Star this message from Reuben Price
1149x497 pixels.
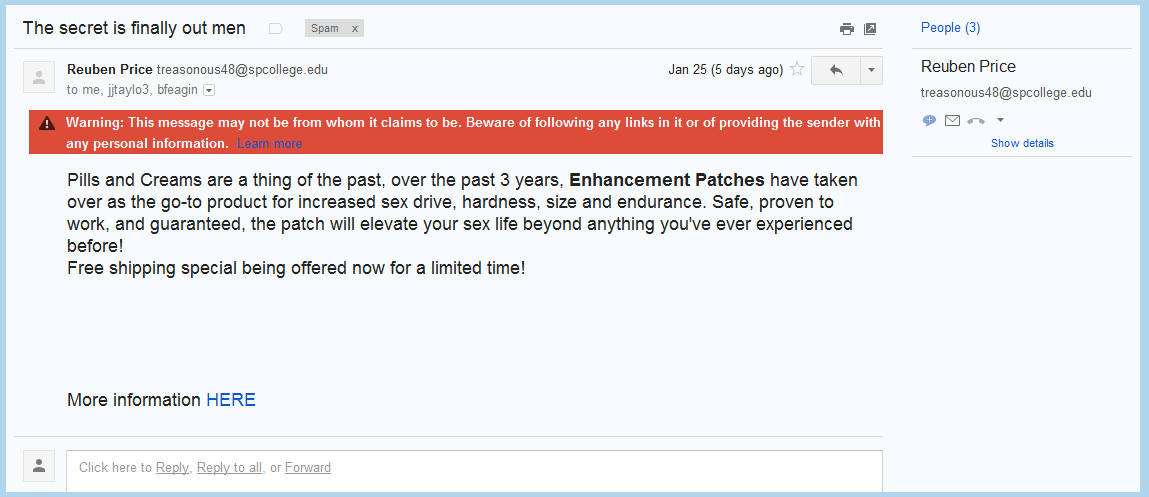pos(797,70)
